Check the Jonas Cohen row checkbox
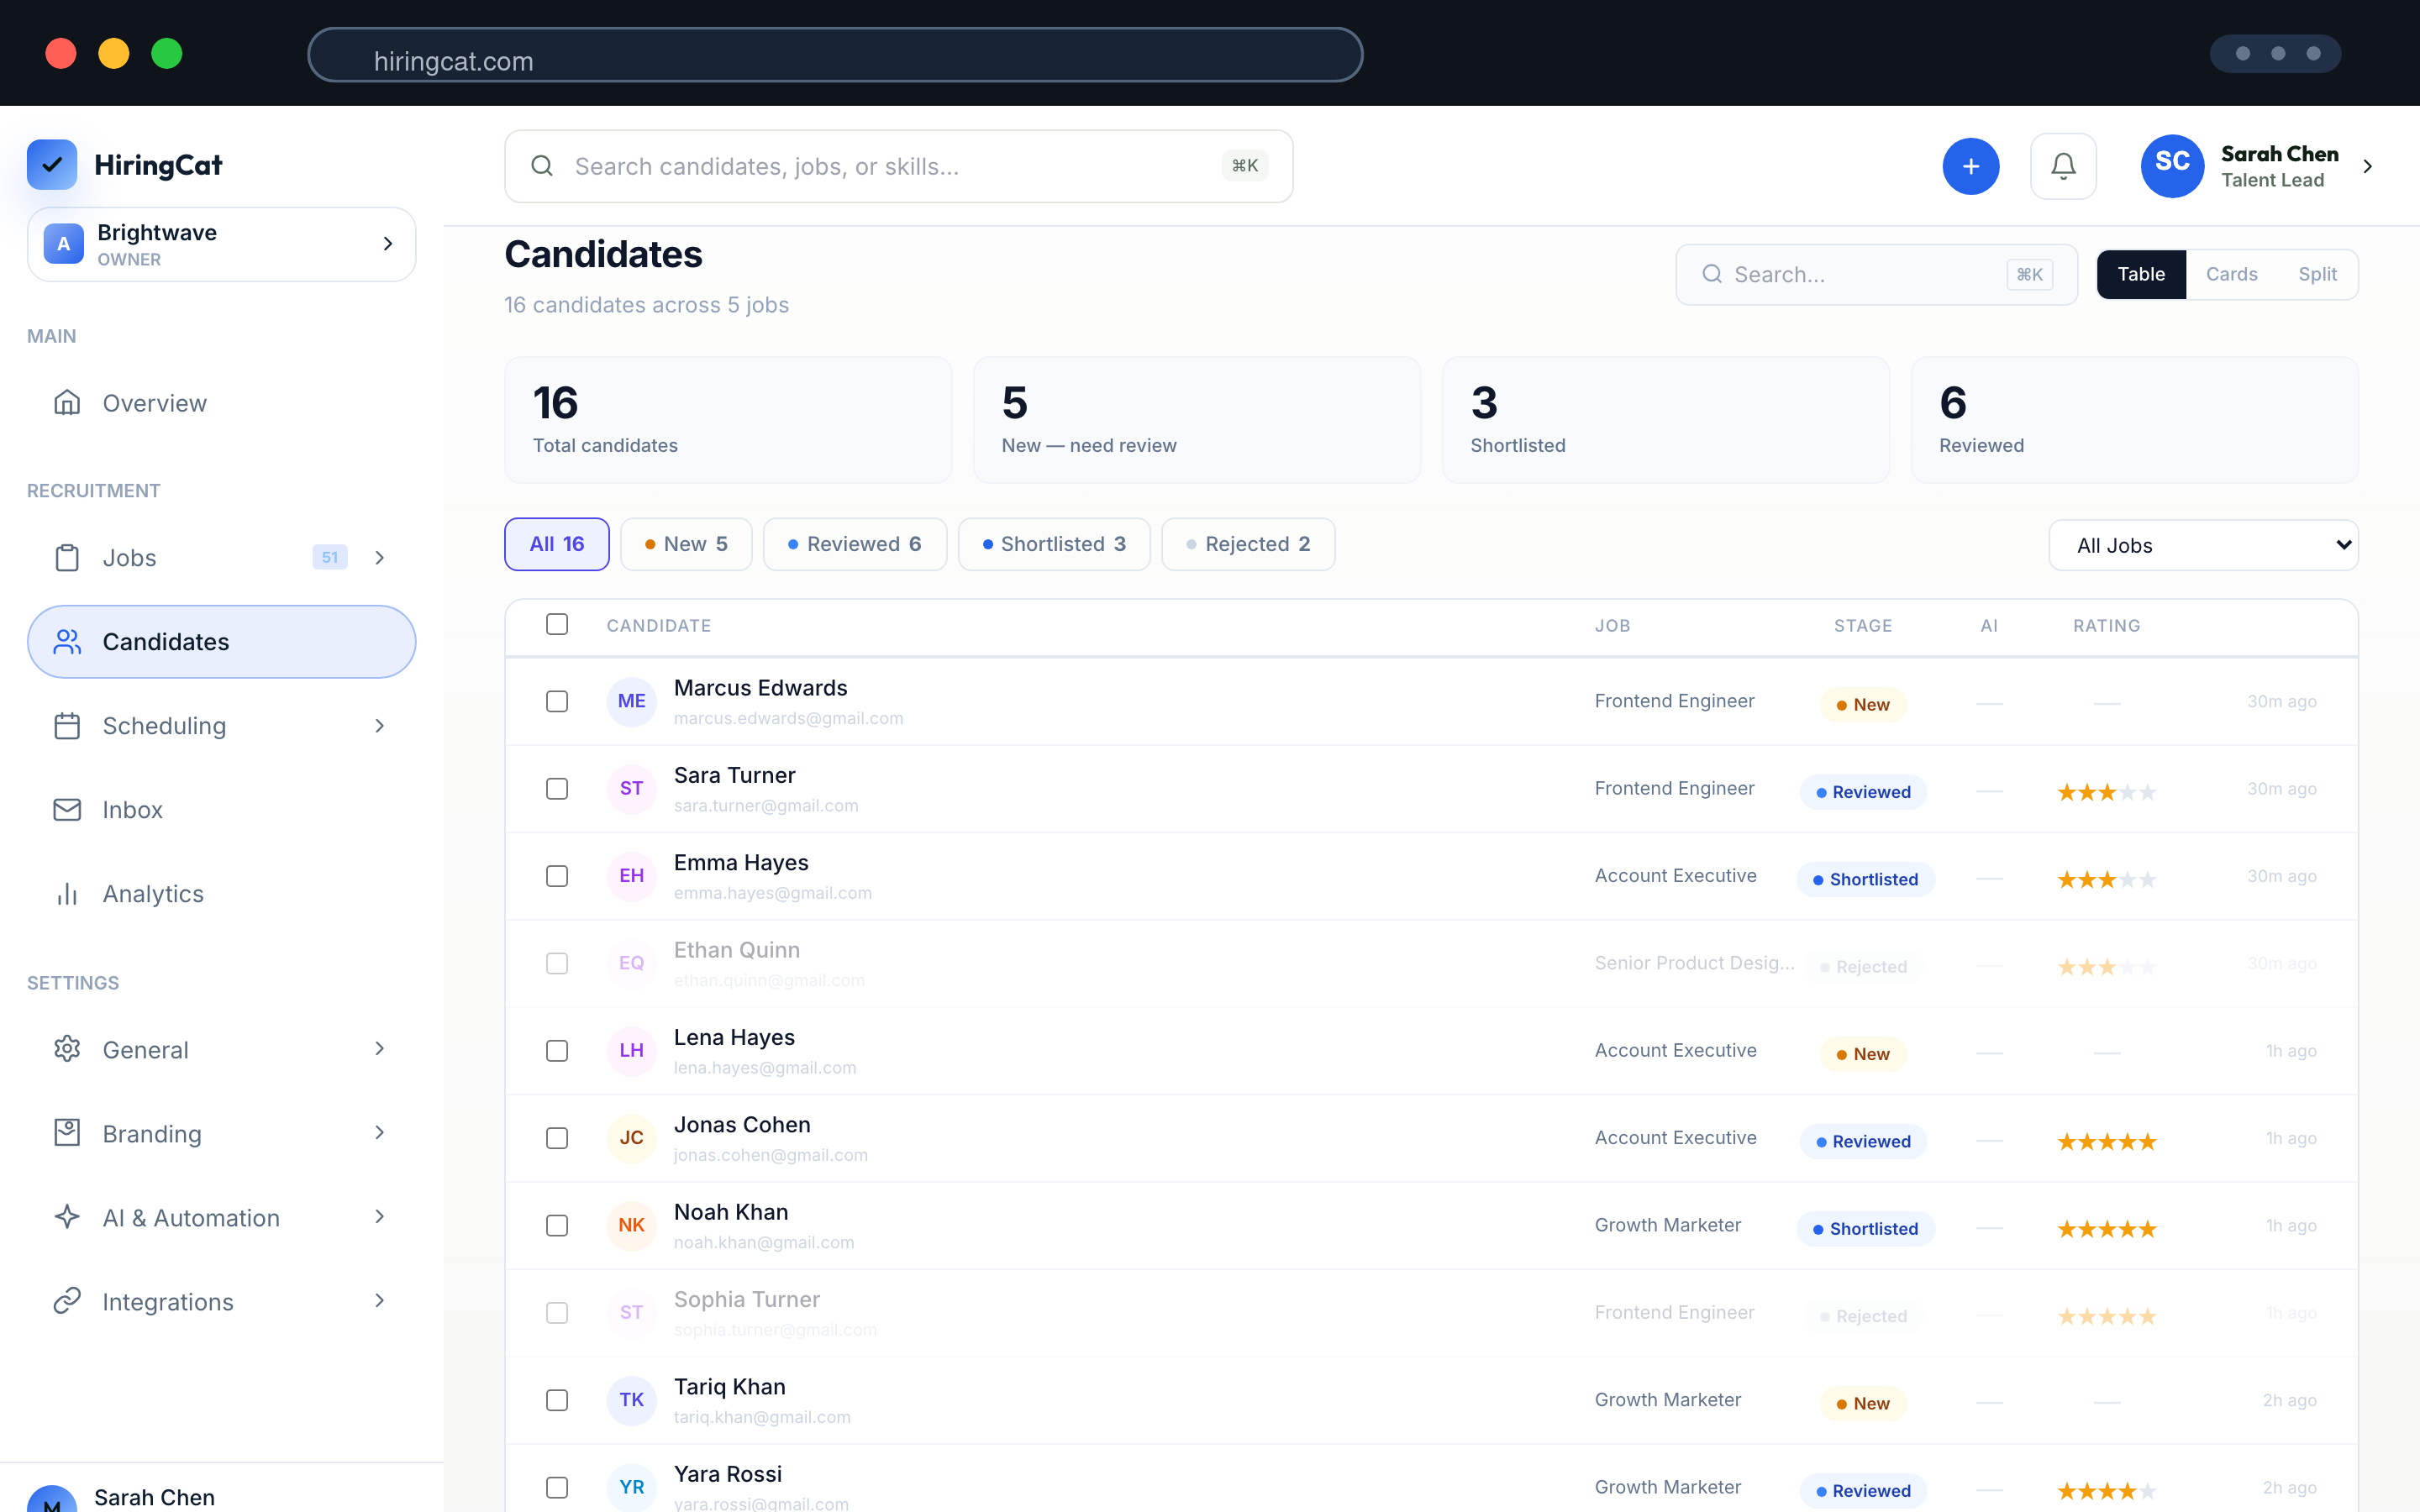 557,1138
